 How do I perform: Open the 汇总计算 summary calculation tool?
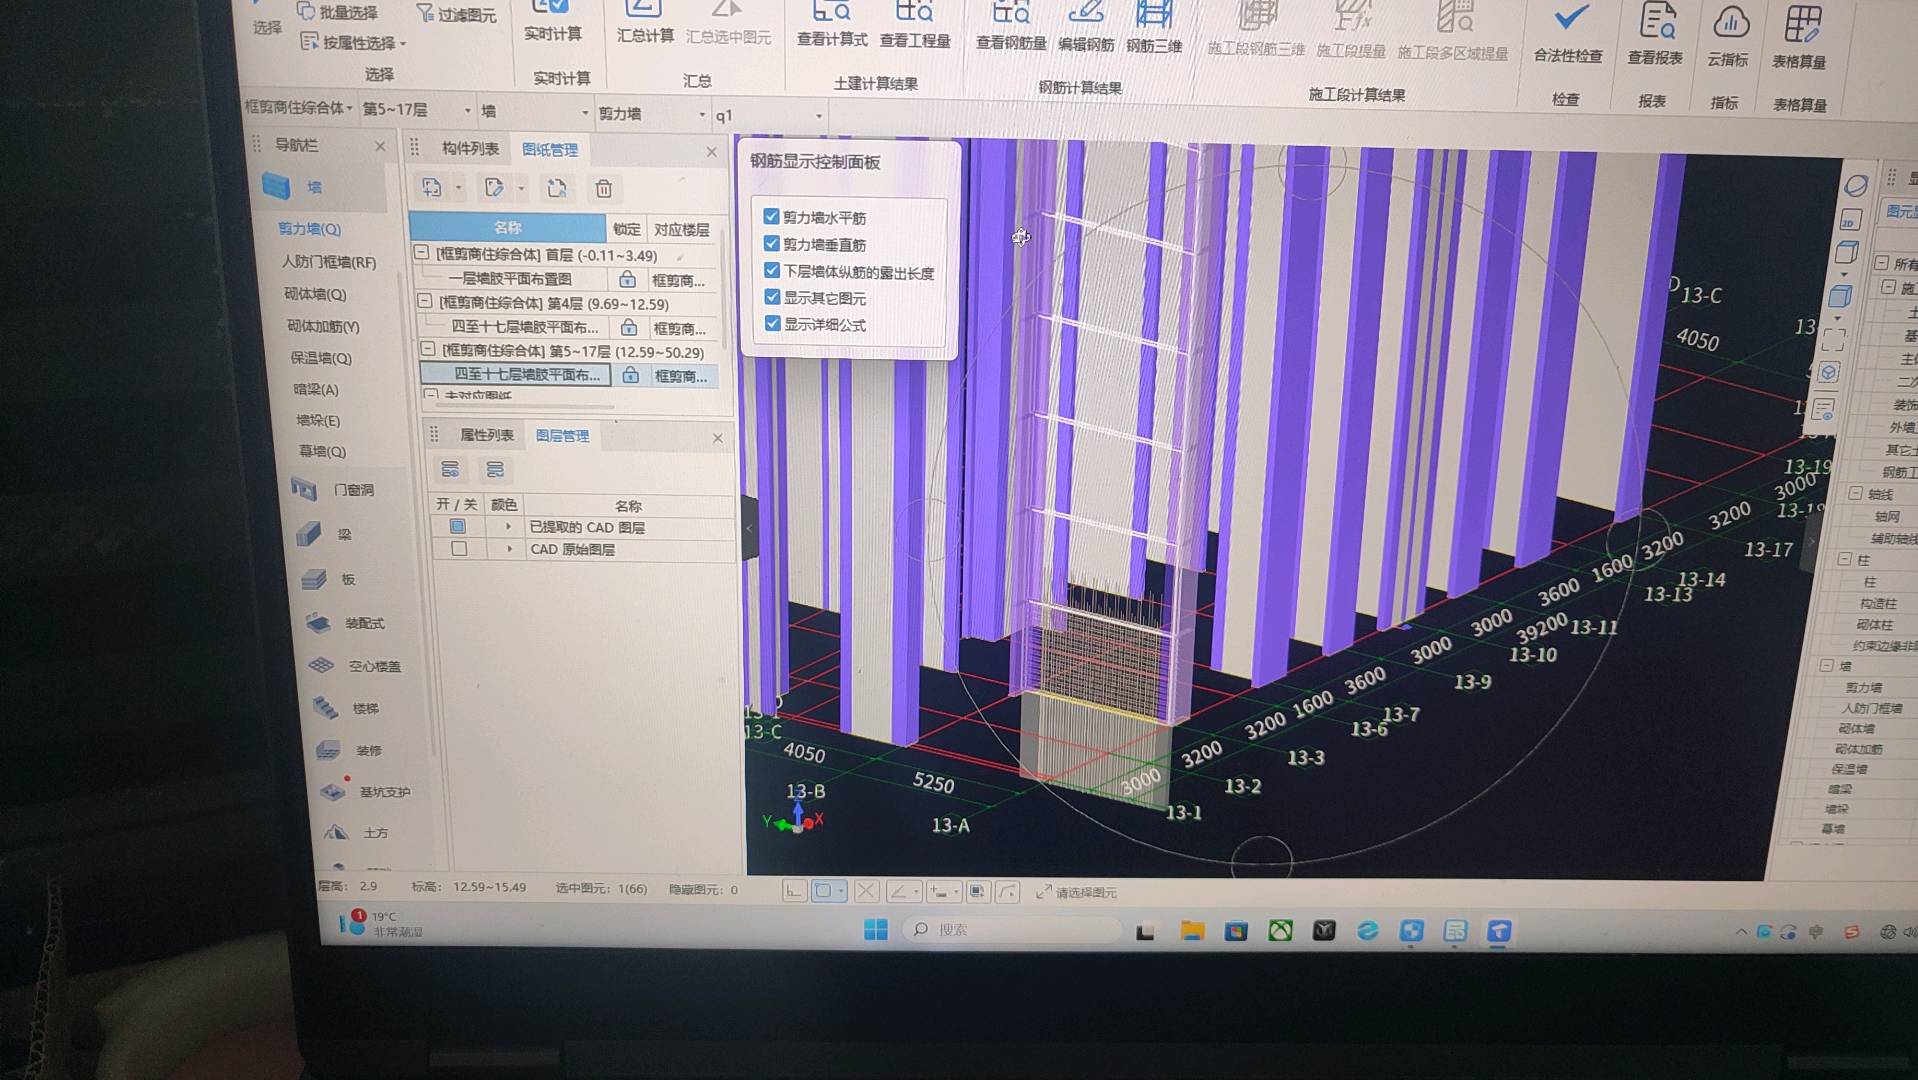point(644,22)
